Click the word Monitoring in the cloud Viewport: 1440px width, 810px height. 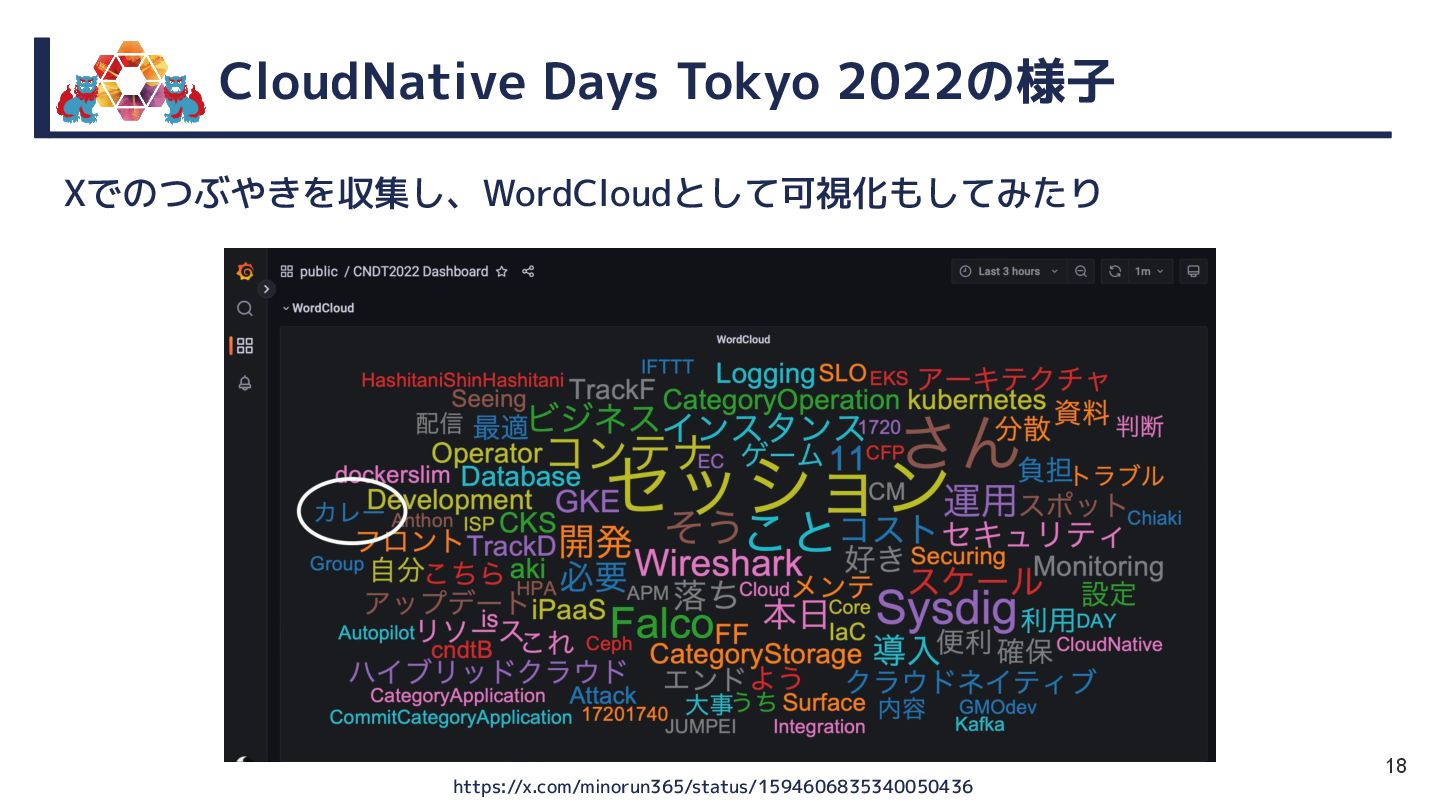[1098, 567]
